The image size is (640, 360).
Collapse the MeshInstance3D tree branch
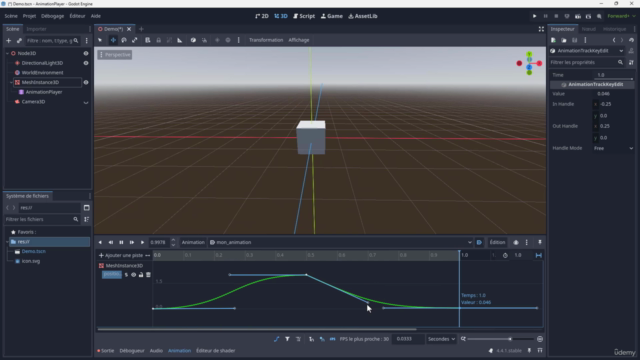tap(11, 82)
